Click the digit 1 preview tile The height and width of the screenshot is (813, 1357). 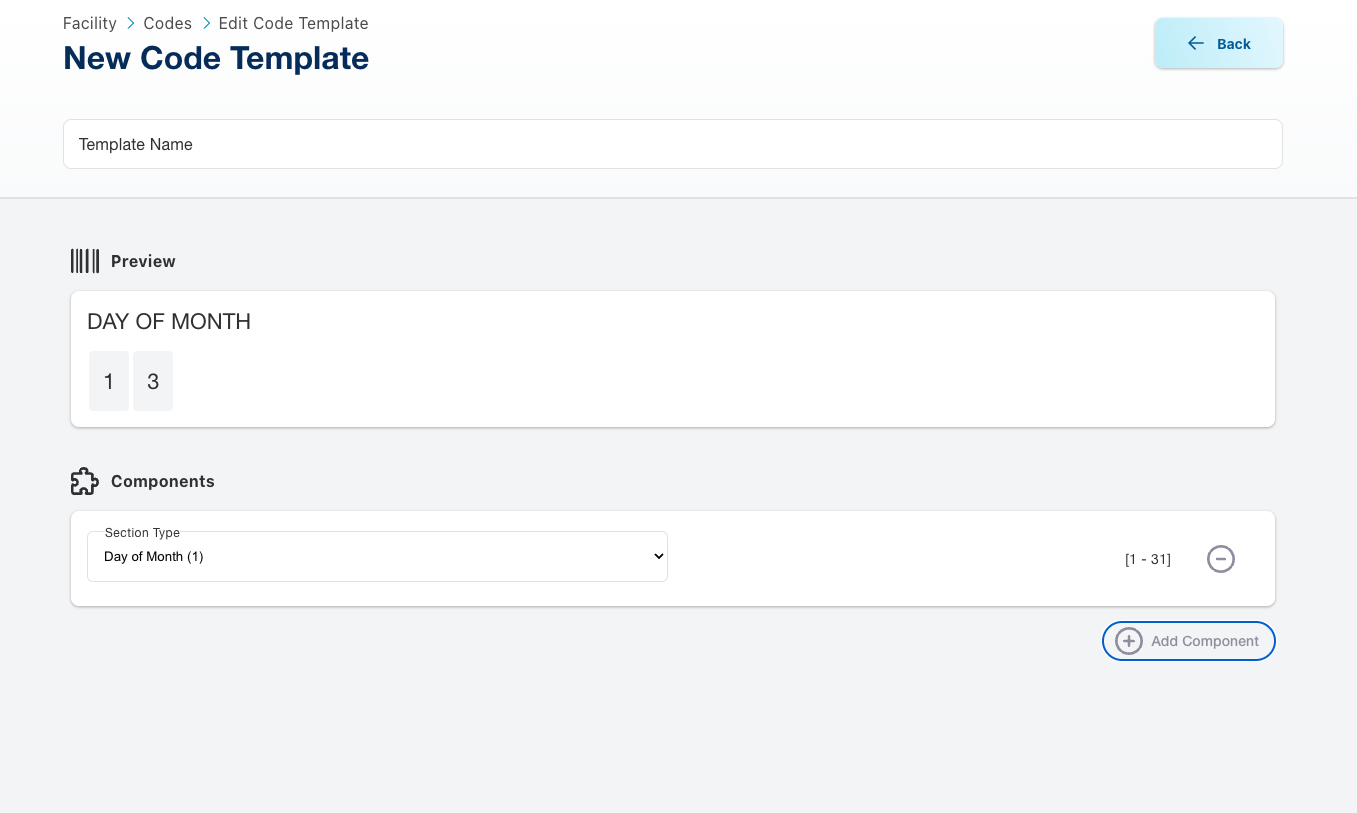tap(109, 381)
